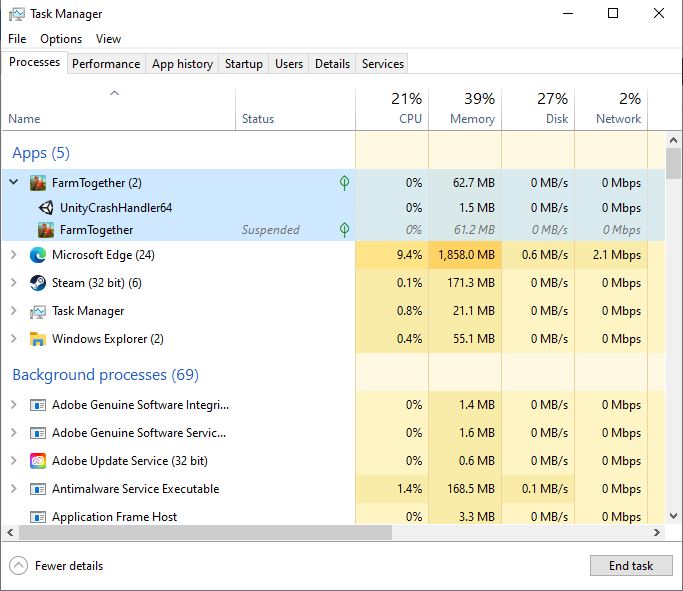Toggle Fewer details view
Screen dimensions: 683x591
pos(57,566)
